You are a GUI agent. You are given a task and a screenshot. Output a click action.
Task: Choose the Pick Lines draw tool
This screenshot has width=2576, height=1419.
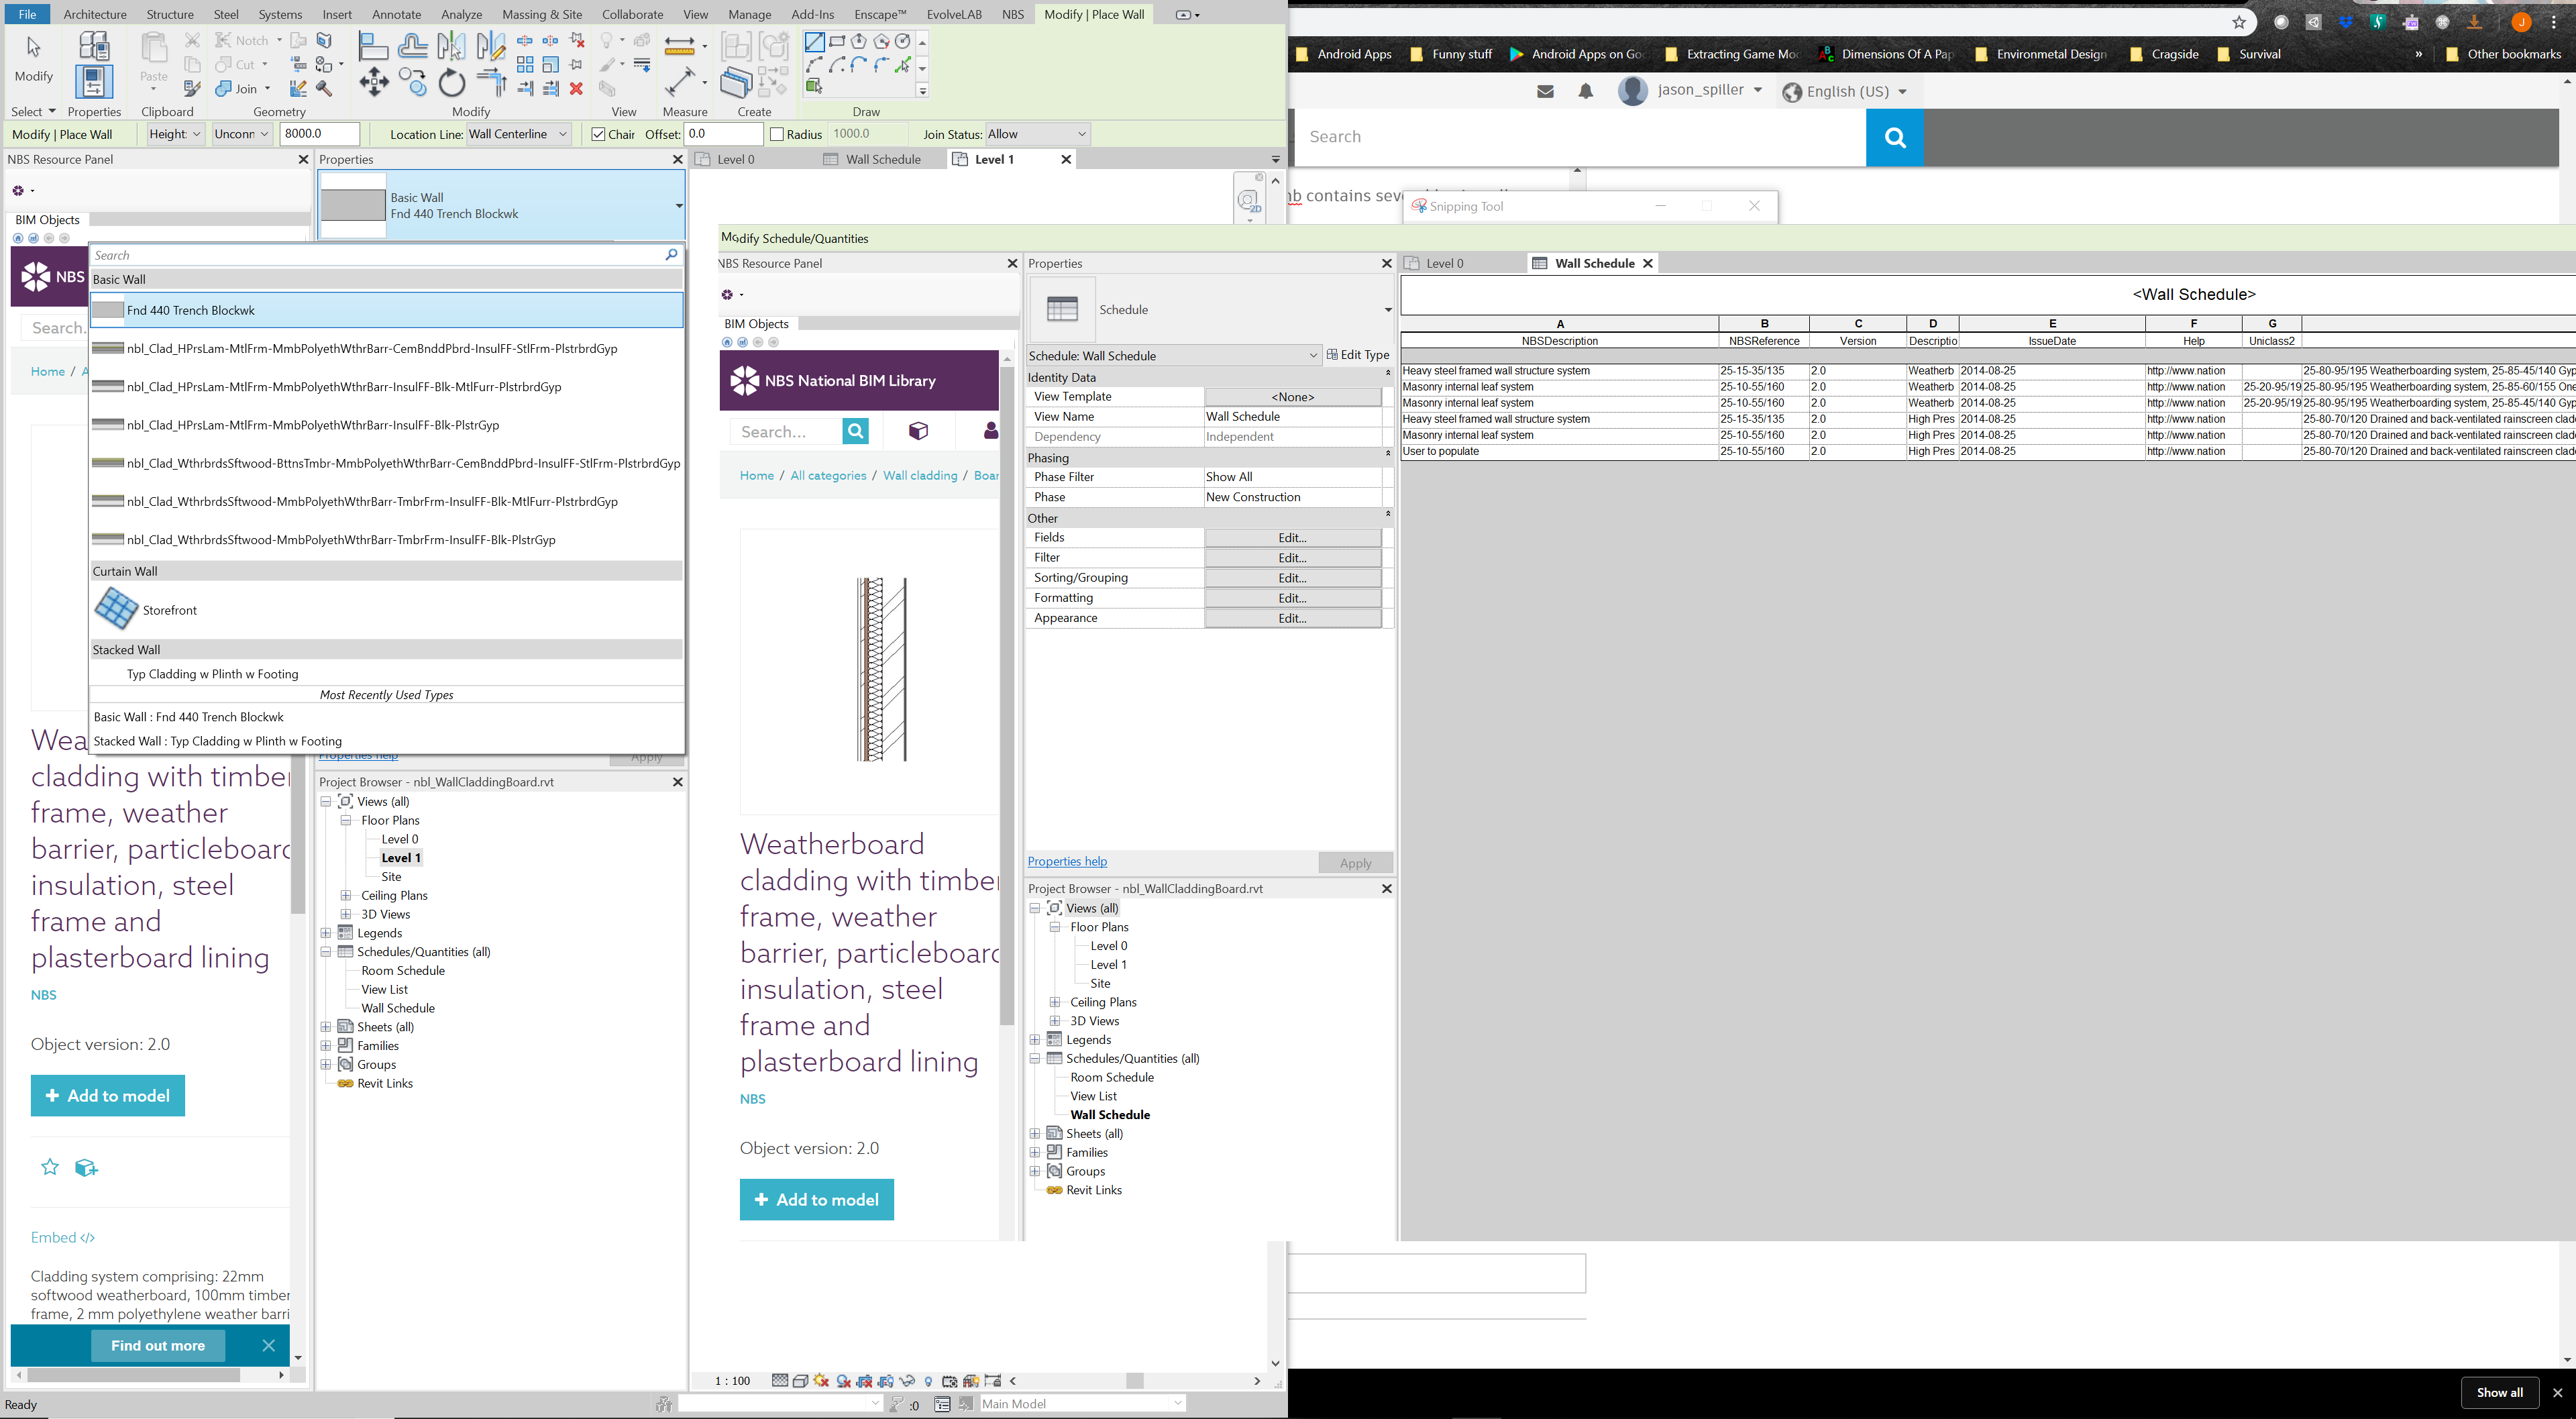(904, 65)
